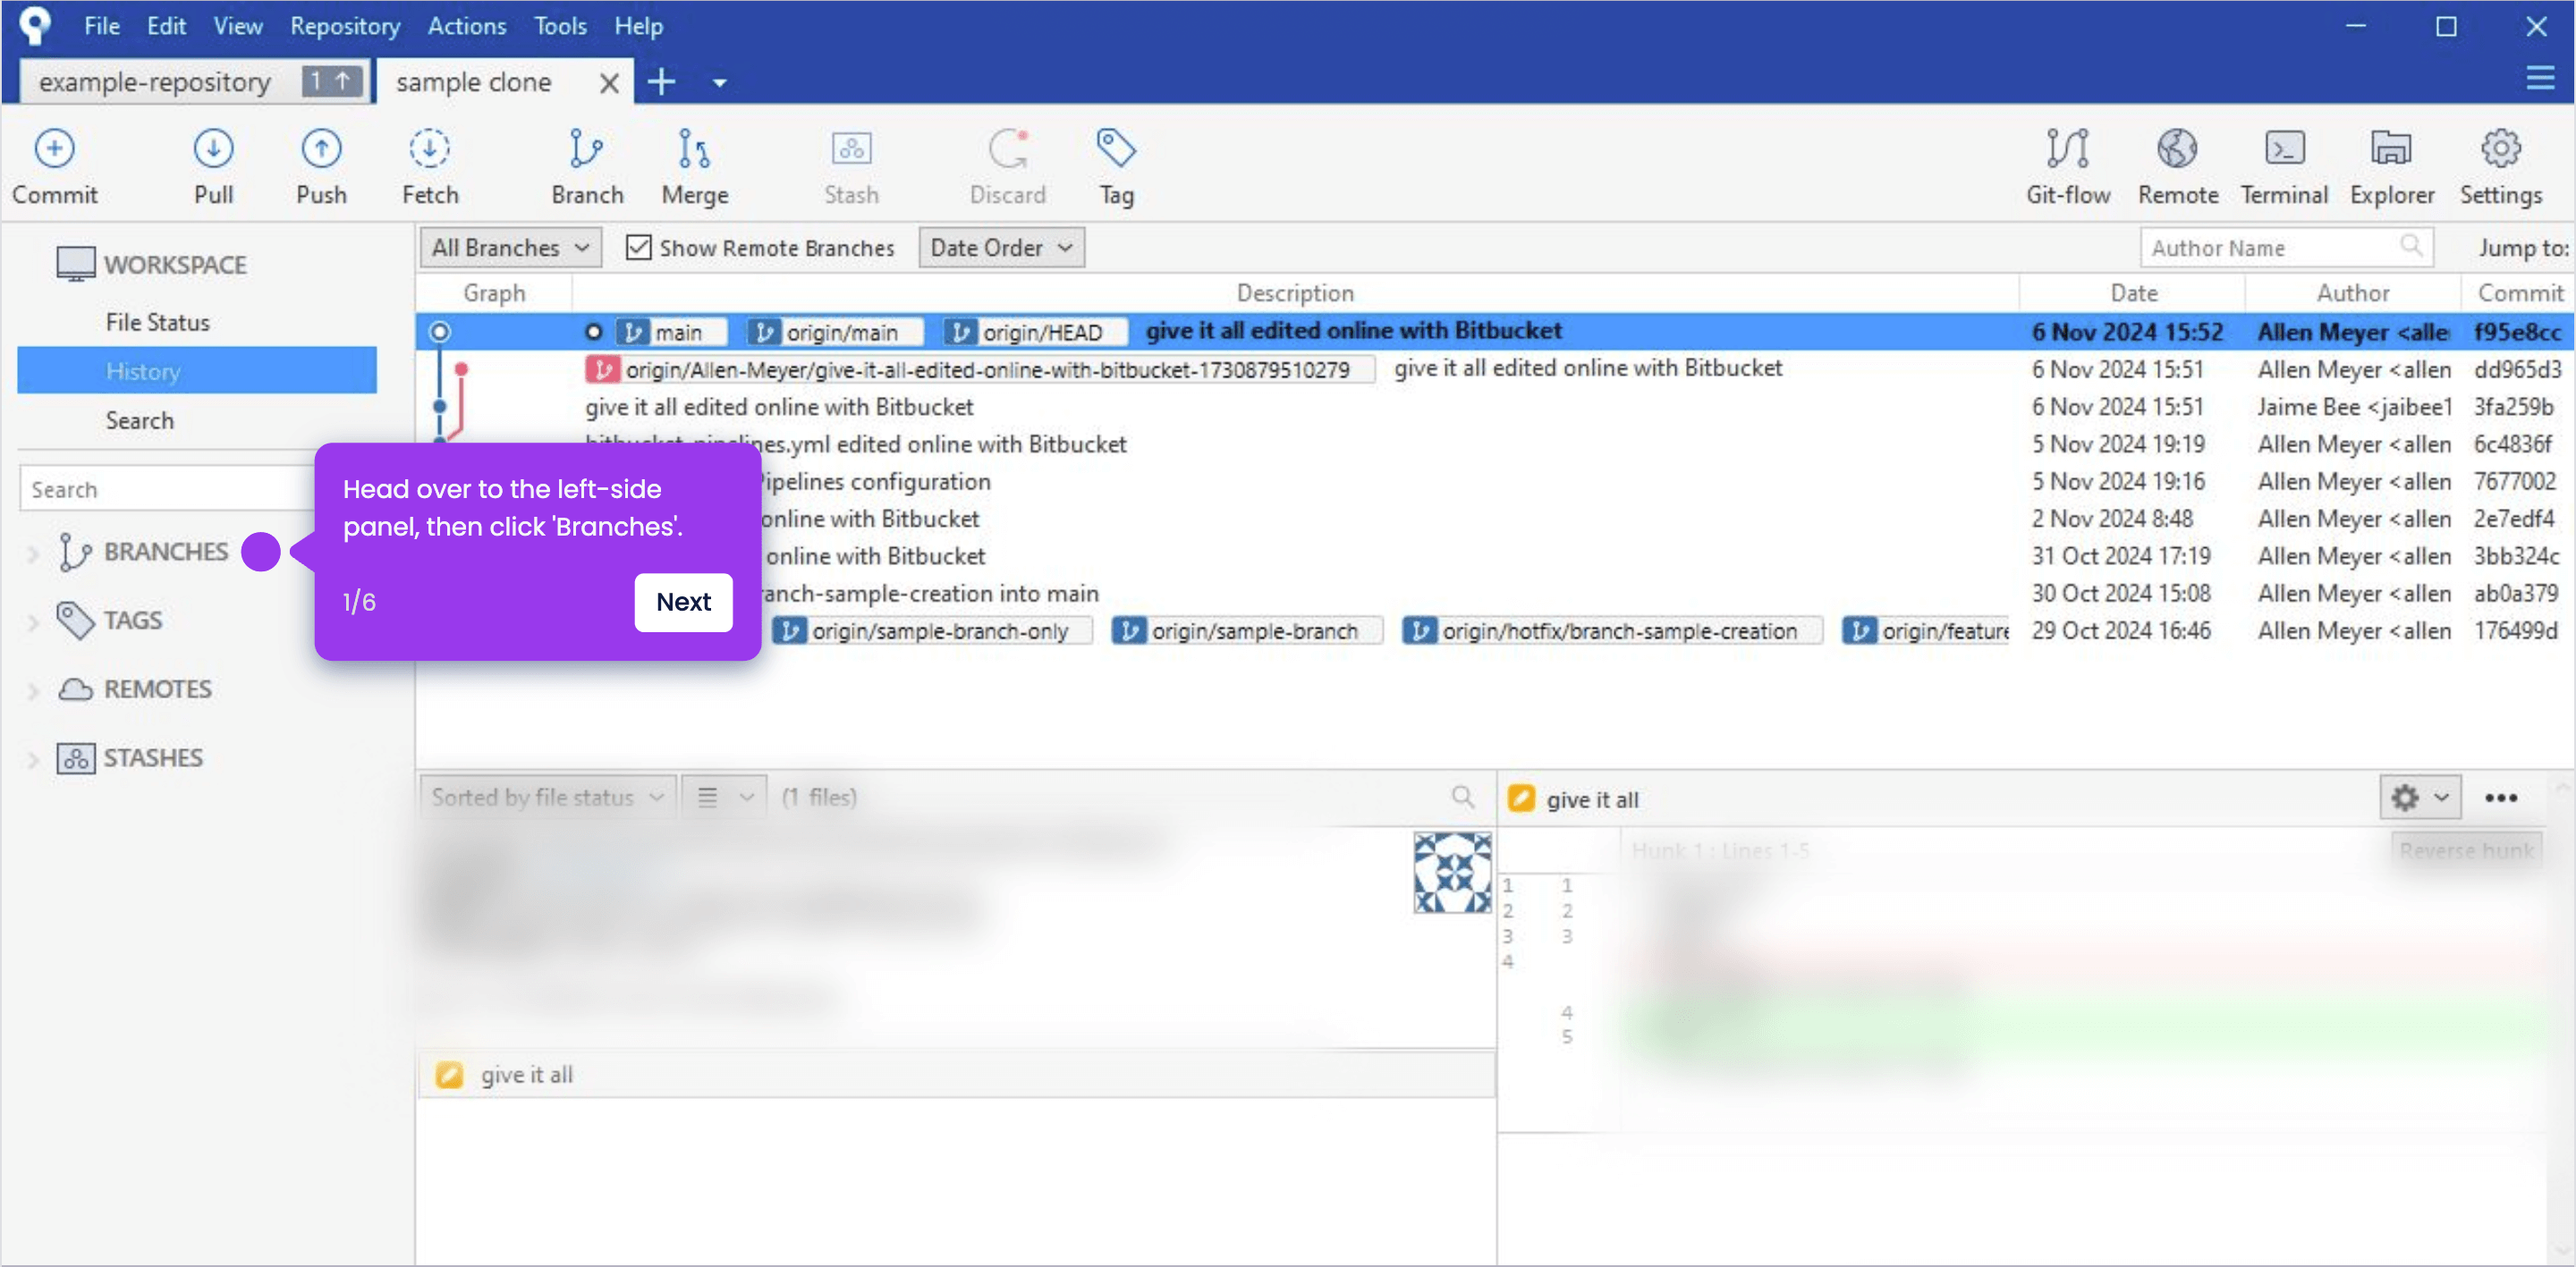Select File Status in workspace
2576x1267 pixels.
click(x=157, y=322)
